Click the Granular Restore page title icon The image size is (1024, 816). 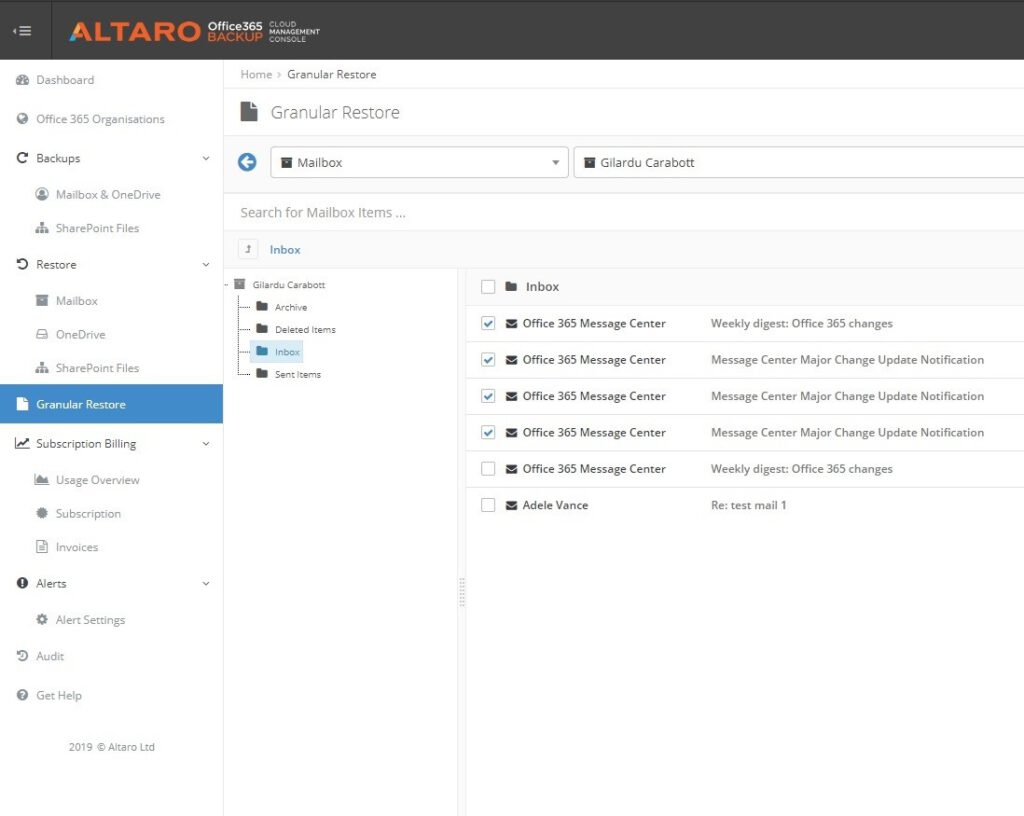(x=249, y=112)
